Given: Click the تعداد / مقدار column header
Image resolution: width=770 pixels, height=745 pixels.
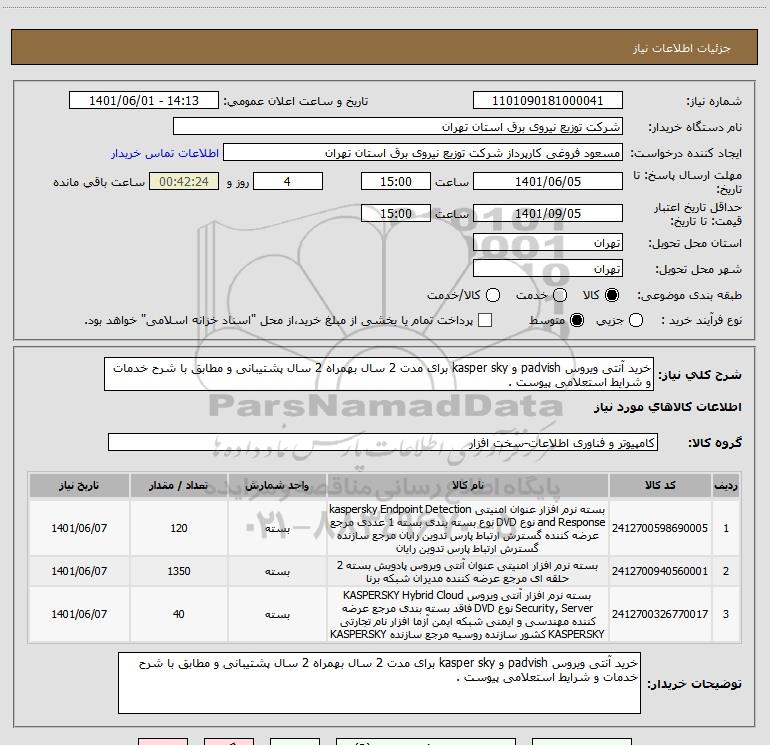Looking at the screenshot, I should coord(179,486).
